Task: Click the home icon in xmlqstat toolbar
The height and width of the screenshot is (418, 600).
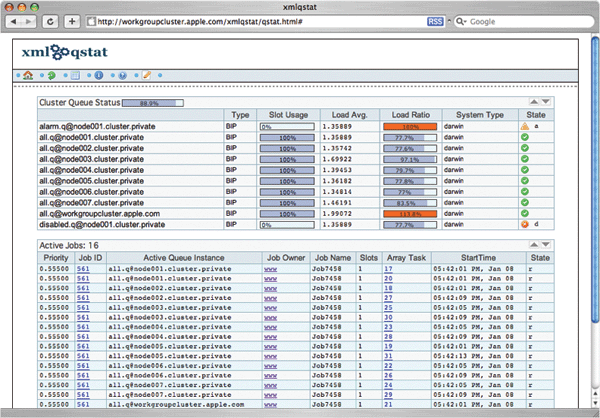Action: (x=27, y=76)
